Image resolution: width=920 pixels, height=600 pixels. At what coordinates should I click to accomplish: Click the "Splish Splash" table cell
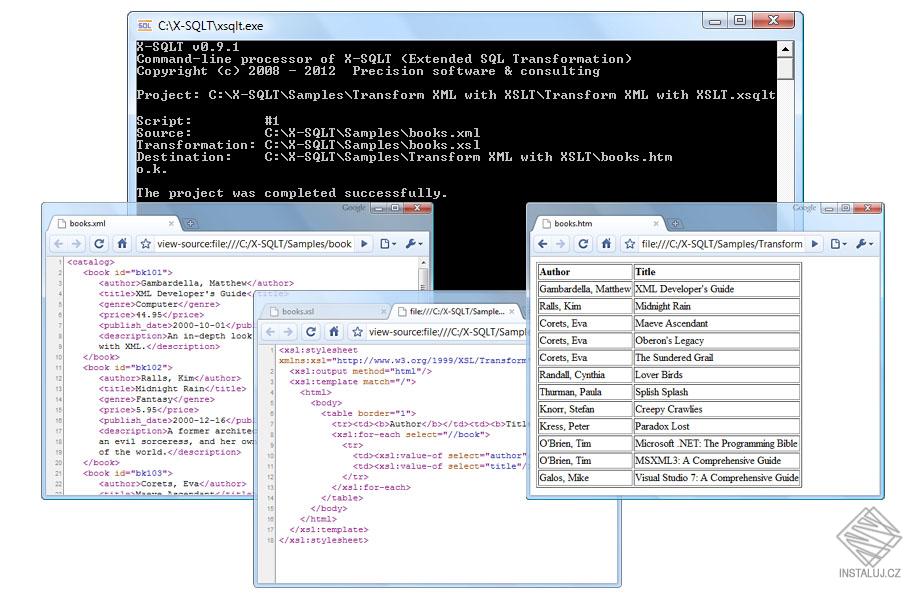716,392
